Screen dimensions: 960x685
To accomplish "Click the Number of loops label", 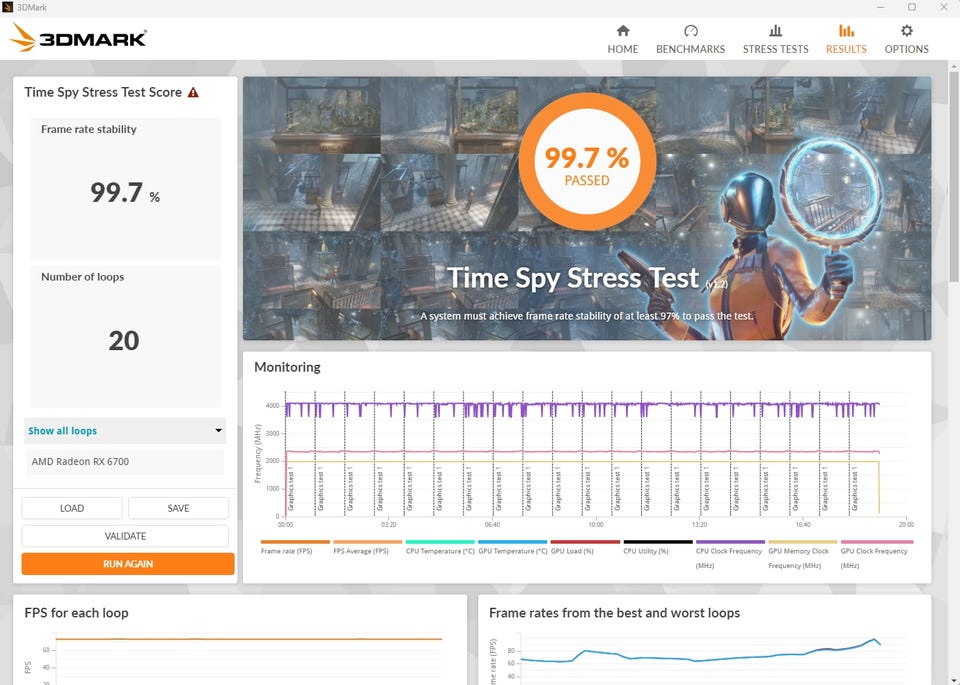I will [83, 277].
